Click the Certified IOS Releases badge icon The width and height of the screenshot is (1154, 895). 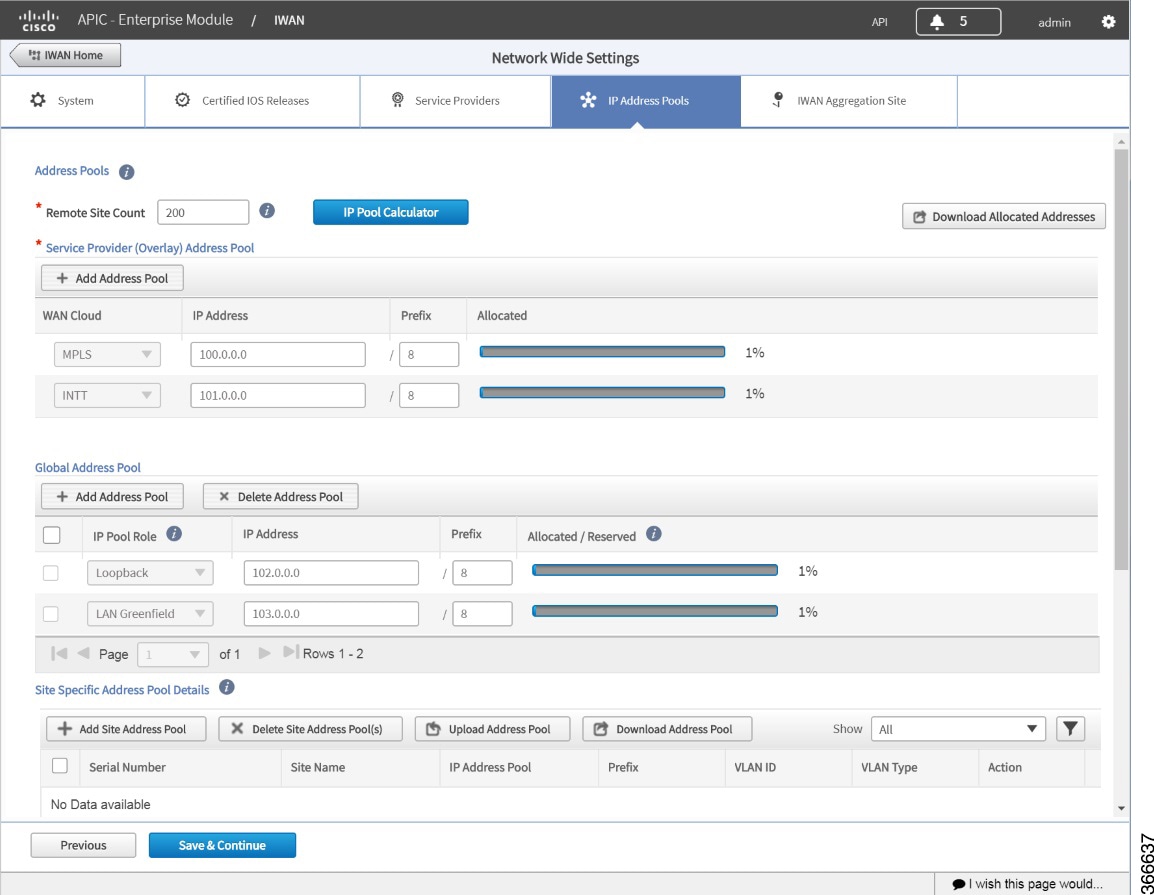click(x=183, y=100)
